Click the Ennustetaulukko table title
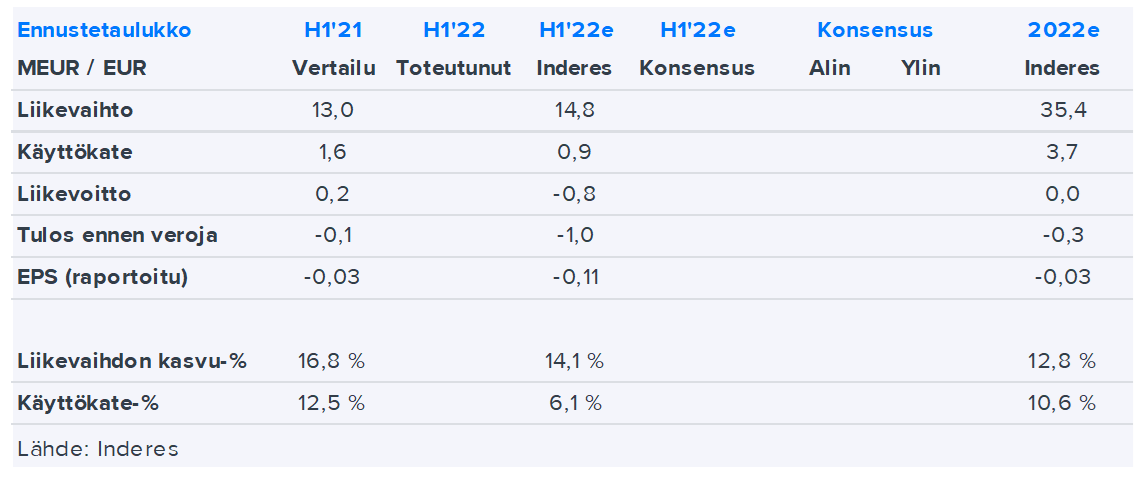This screenshot has height=478, width=1145. (x=104, y=30)
